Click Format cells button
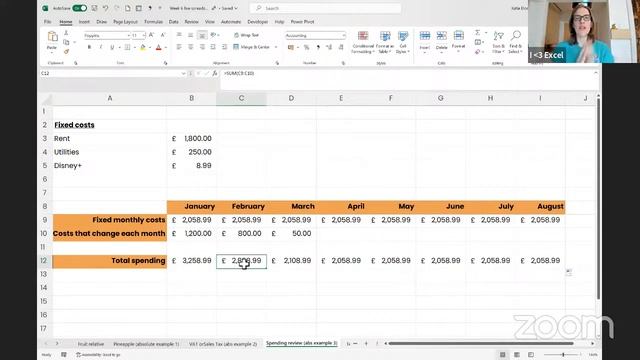The height and width of the screenshot is (360, 640). (458, 41)
